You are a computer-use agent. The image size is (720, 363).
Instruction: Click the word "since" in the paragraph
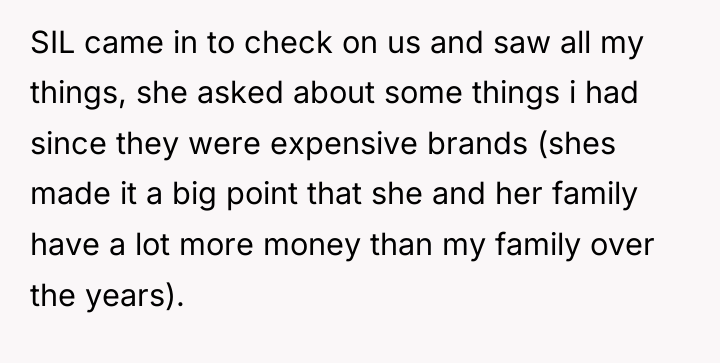coord(68,143)
